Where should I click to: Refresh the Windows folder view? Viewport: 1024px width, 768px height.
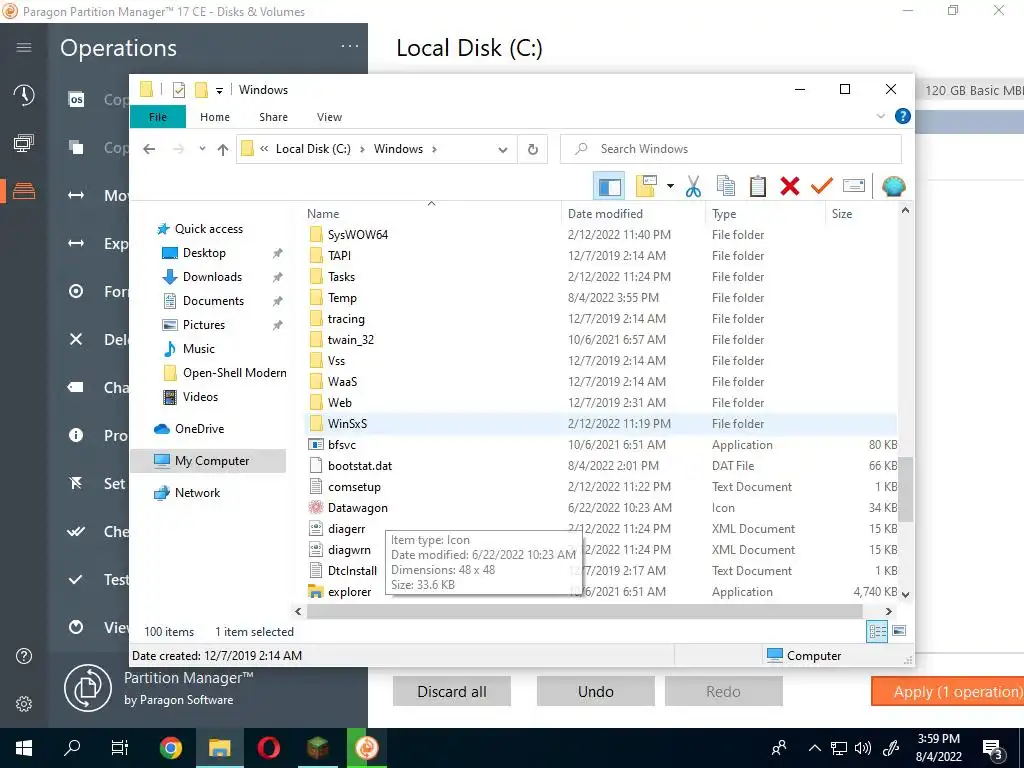[x=533, y=150]
